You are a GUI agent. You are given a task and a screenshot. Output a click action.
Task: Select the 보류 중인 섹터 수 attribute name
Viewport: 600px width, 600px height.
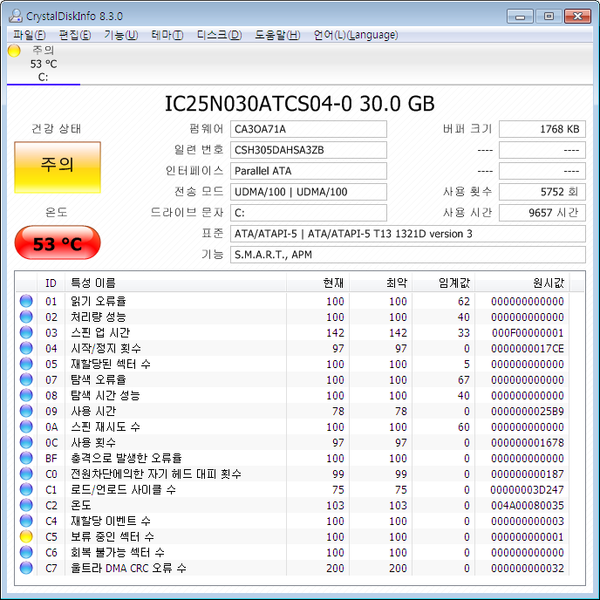point(112,536)
